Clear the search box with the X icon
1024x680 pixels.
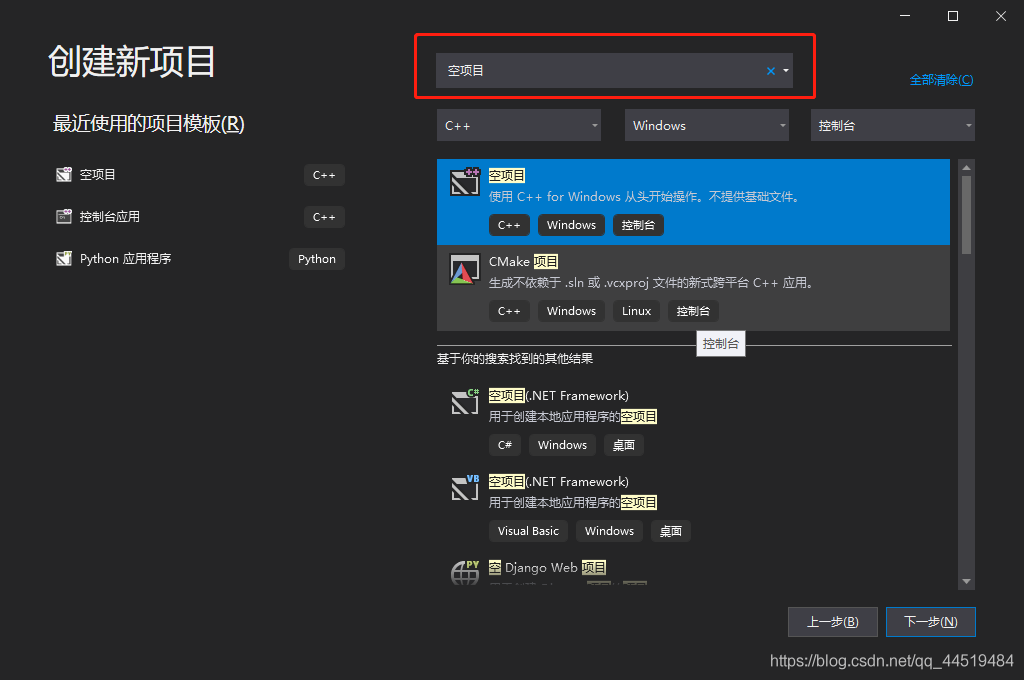coord(771,71)
